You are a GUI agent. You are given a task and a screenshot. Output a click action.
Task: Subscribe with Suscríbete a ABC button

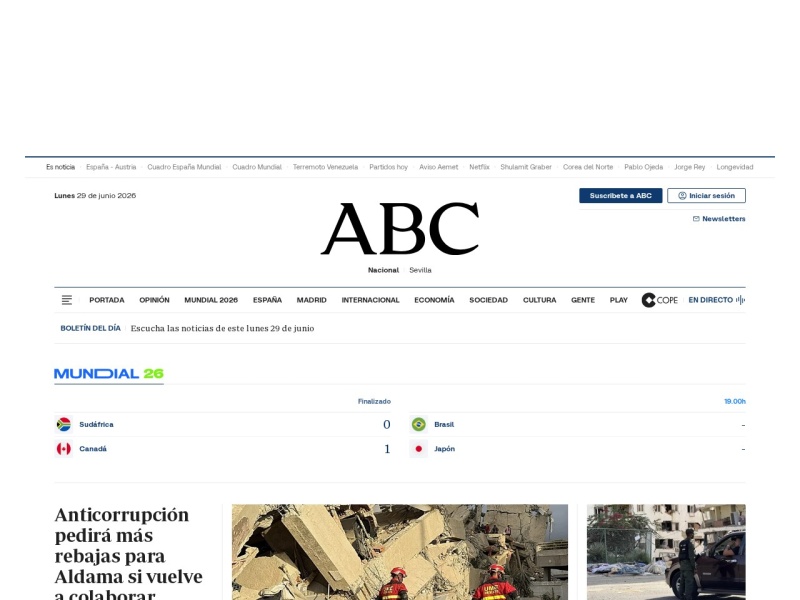[x=620, y=195]
